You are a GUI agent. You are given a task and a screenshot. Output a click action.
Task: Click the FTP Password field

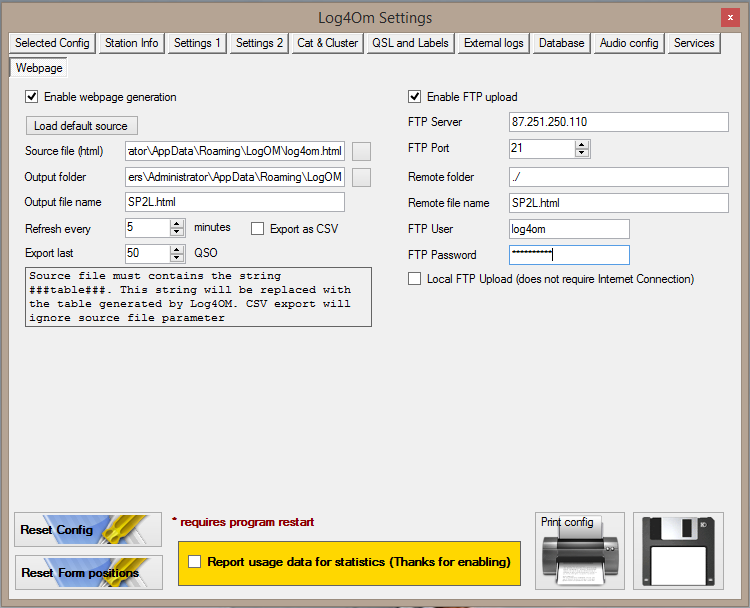tap(569, 255)
